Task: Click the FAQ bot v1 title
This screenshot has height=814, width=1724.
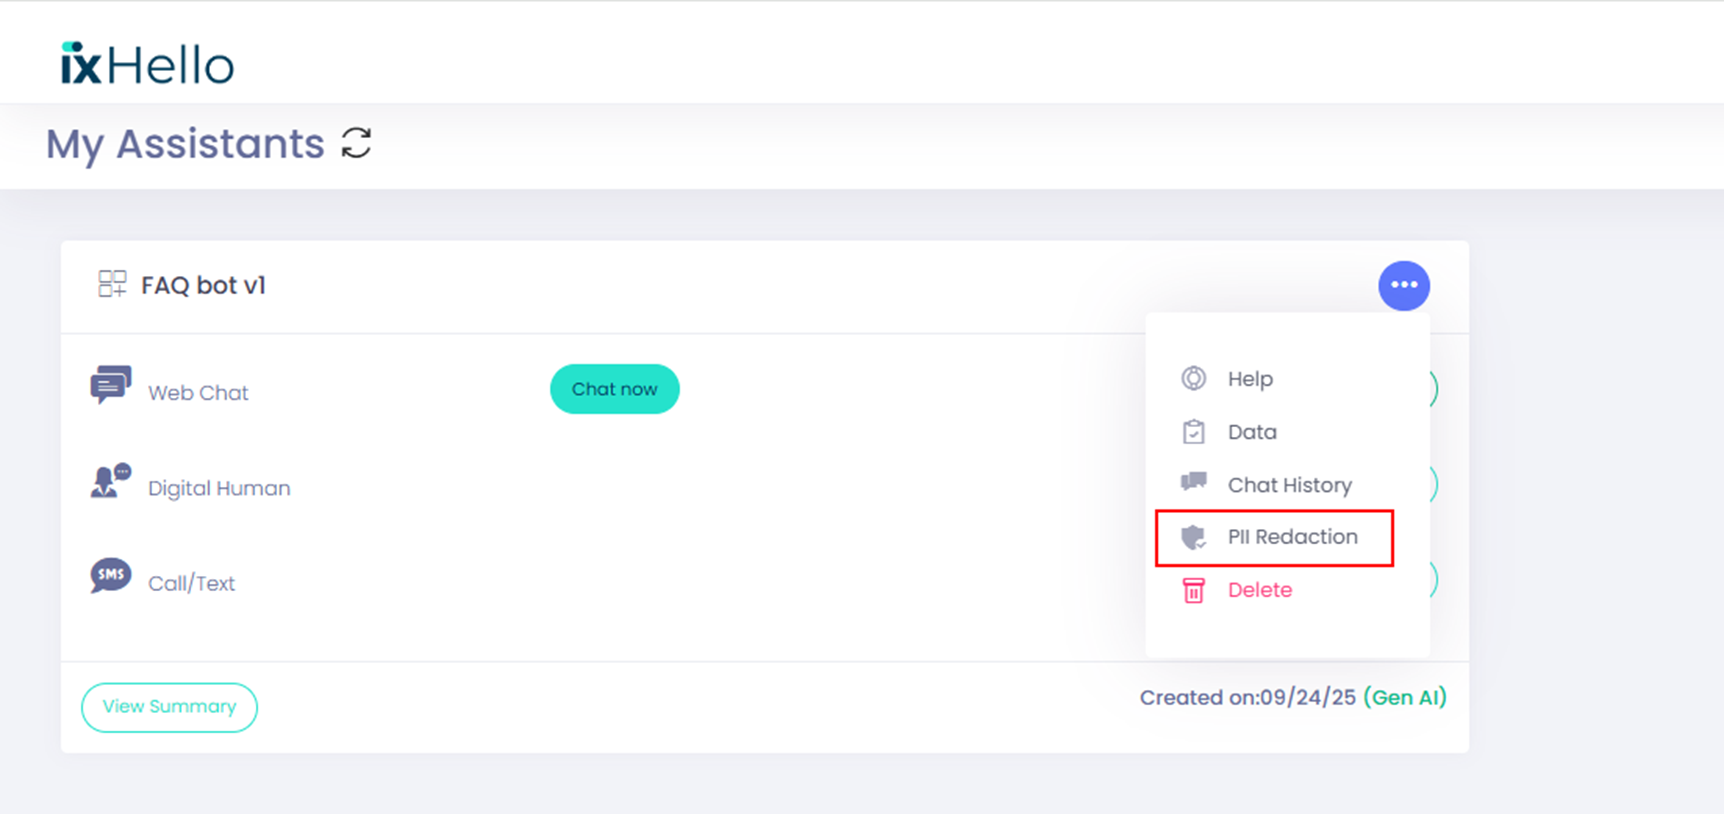Action: point(203,286)
